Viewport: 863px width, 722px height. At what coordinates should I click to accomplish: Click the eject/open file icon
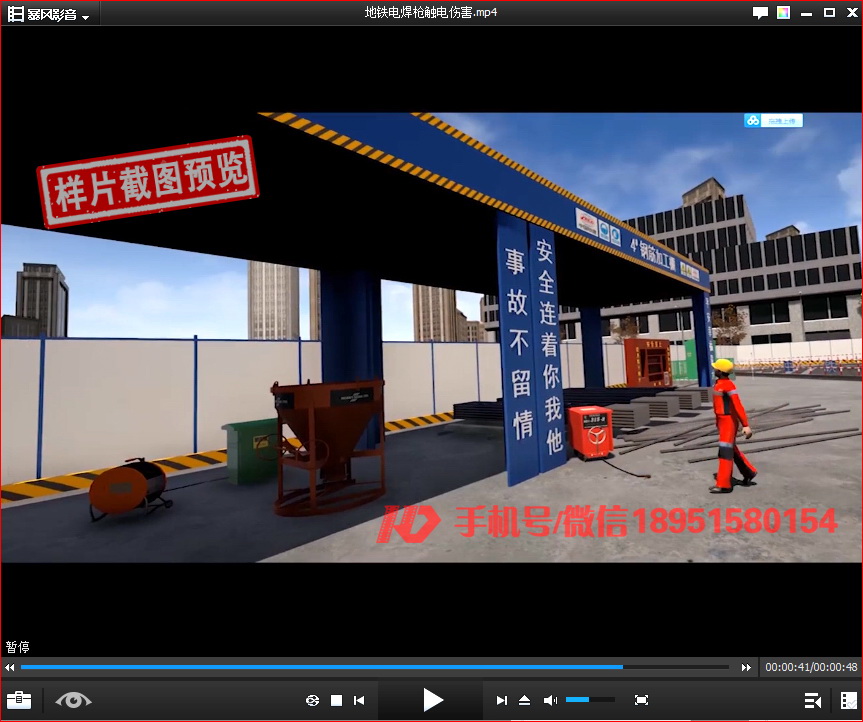[525, 700]
